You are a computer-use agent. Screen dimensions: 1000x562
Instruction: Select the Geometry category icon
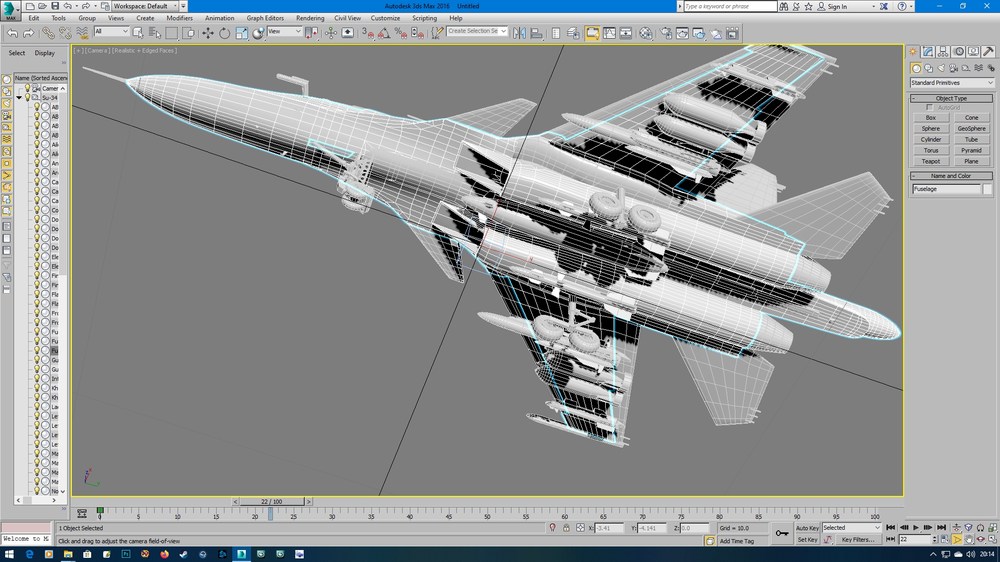tap(916, 68)
